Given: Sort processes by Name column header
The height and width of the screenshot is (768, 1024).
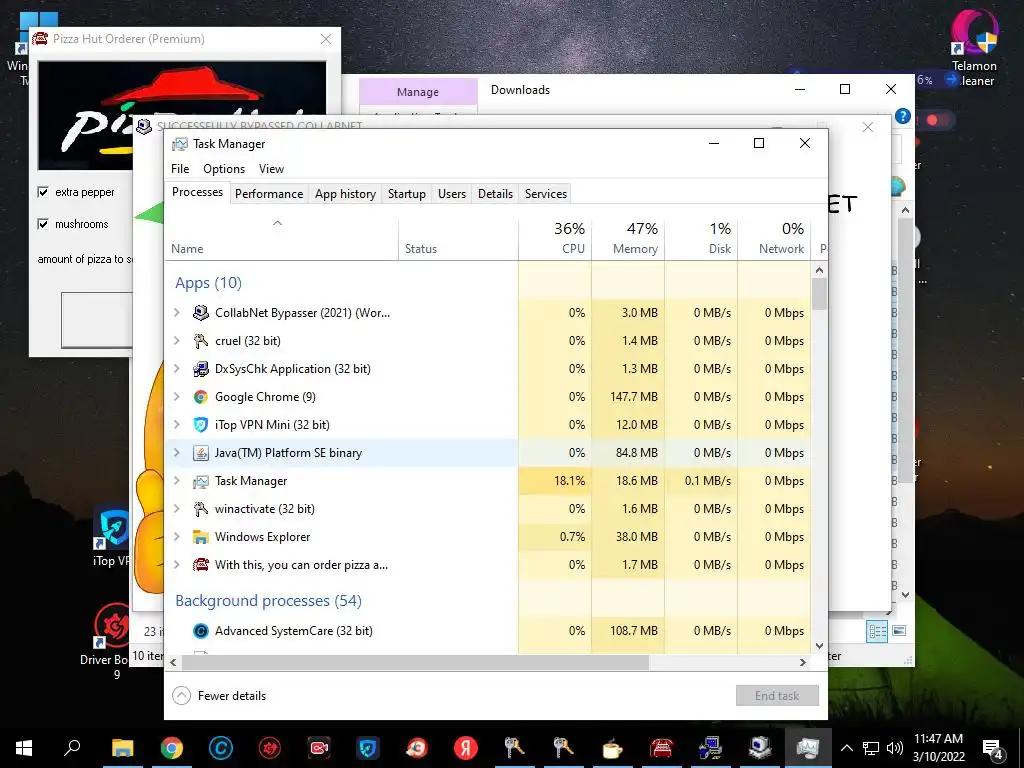Looking at the screenshot, I should tap(281, 239).
